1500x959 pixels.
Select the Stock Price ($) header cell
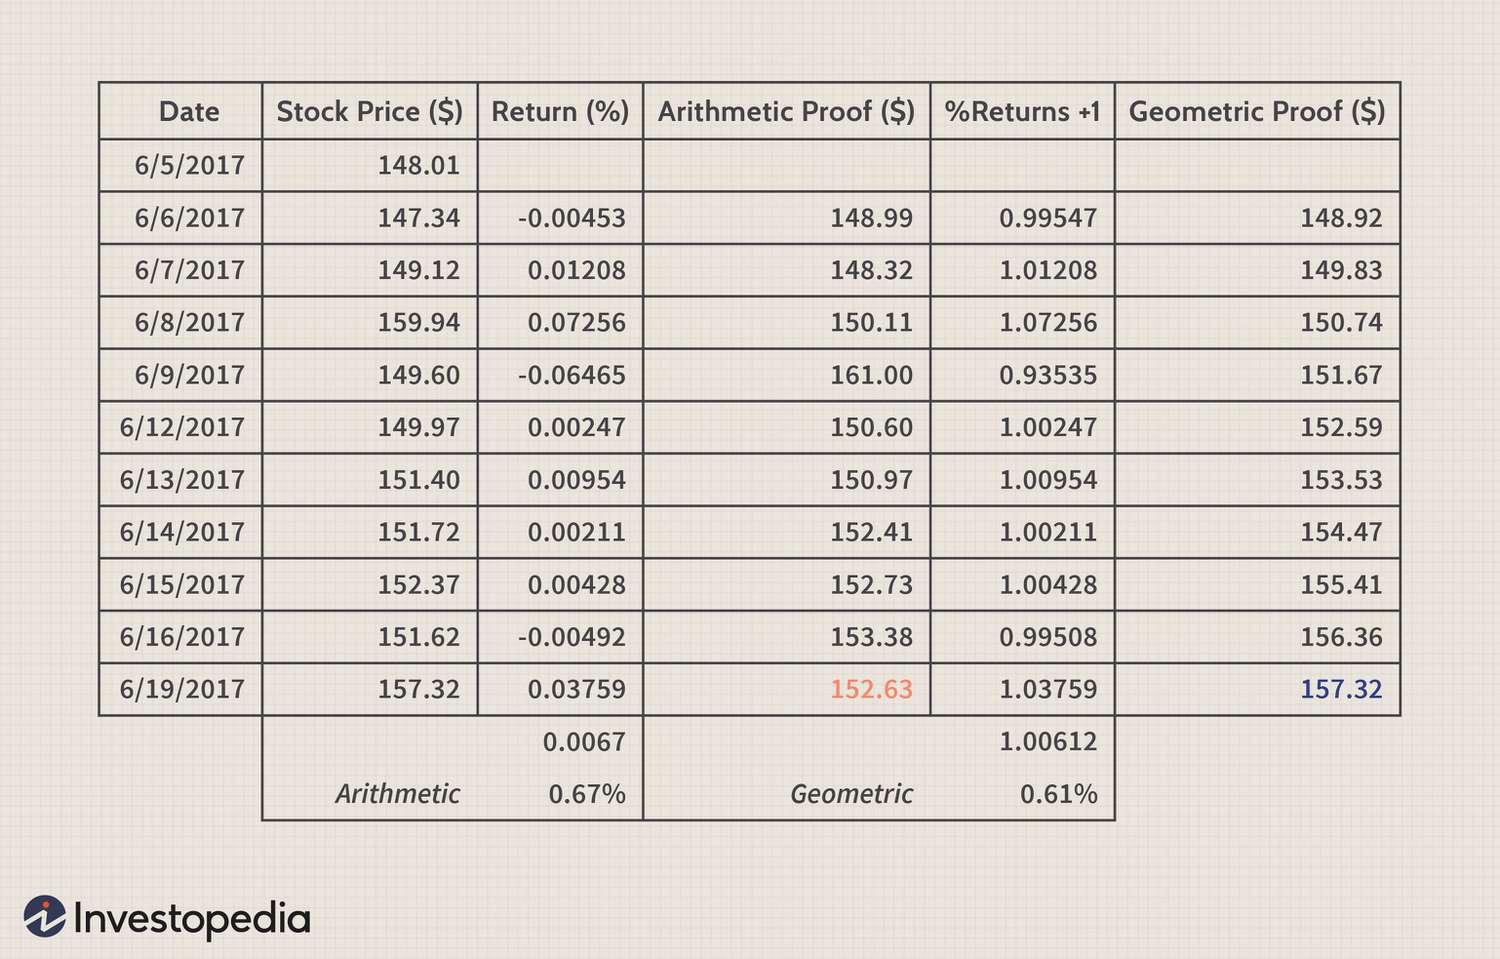[x=370, y=111]
